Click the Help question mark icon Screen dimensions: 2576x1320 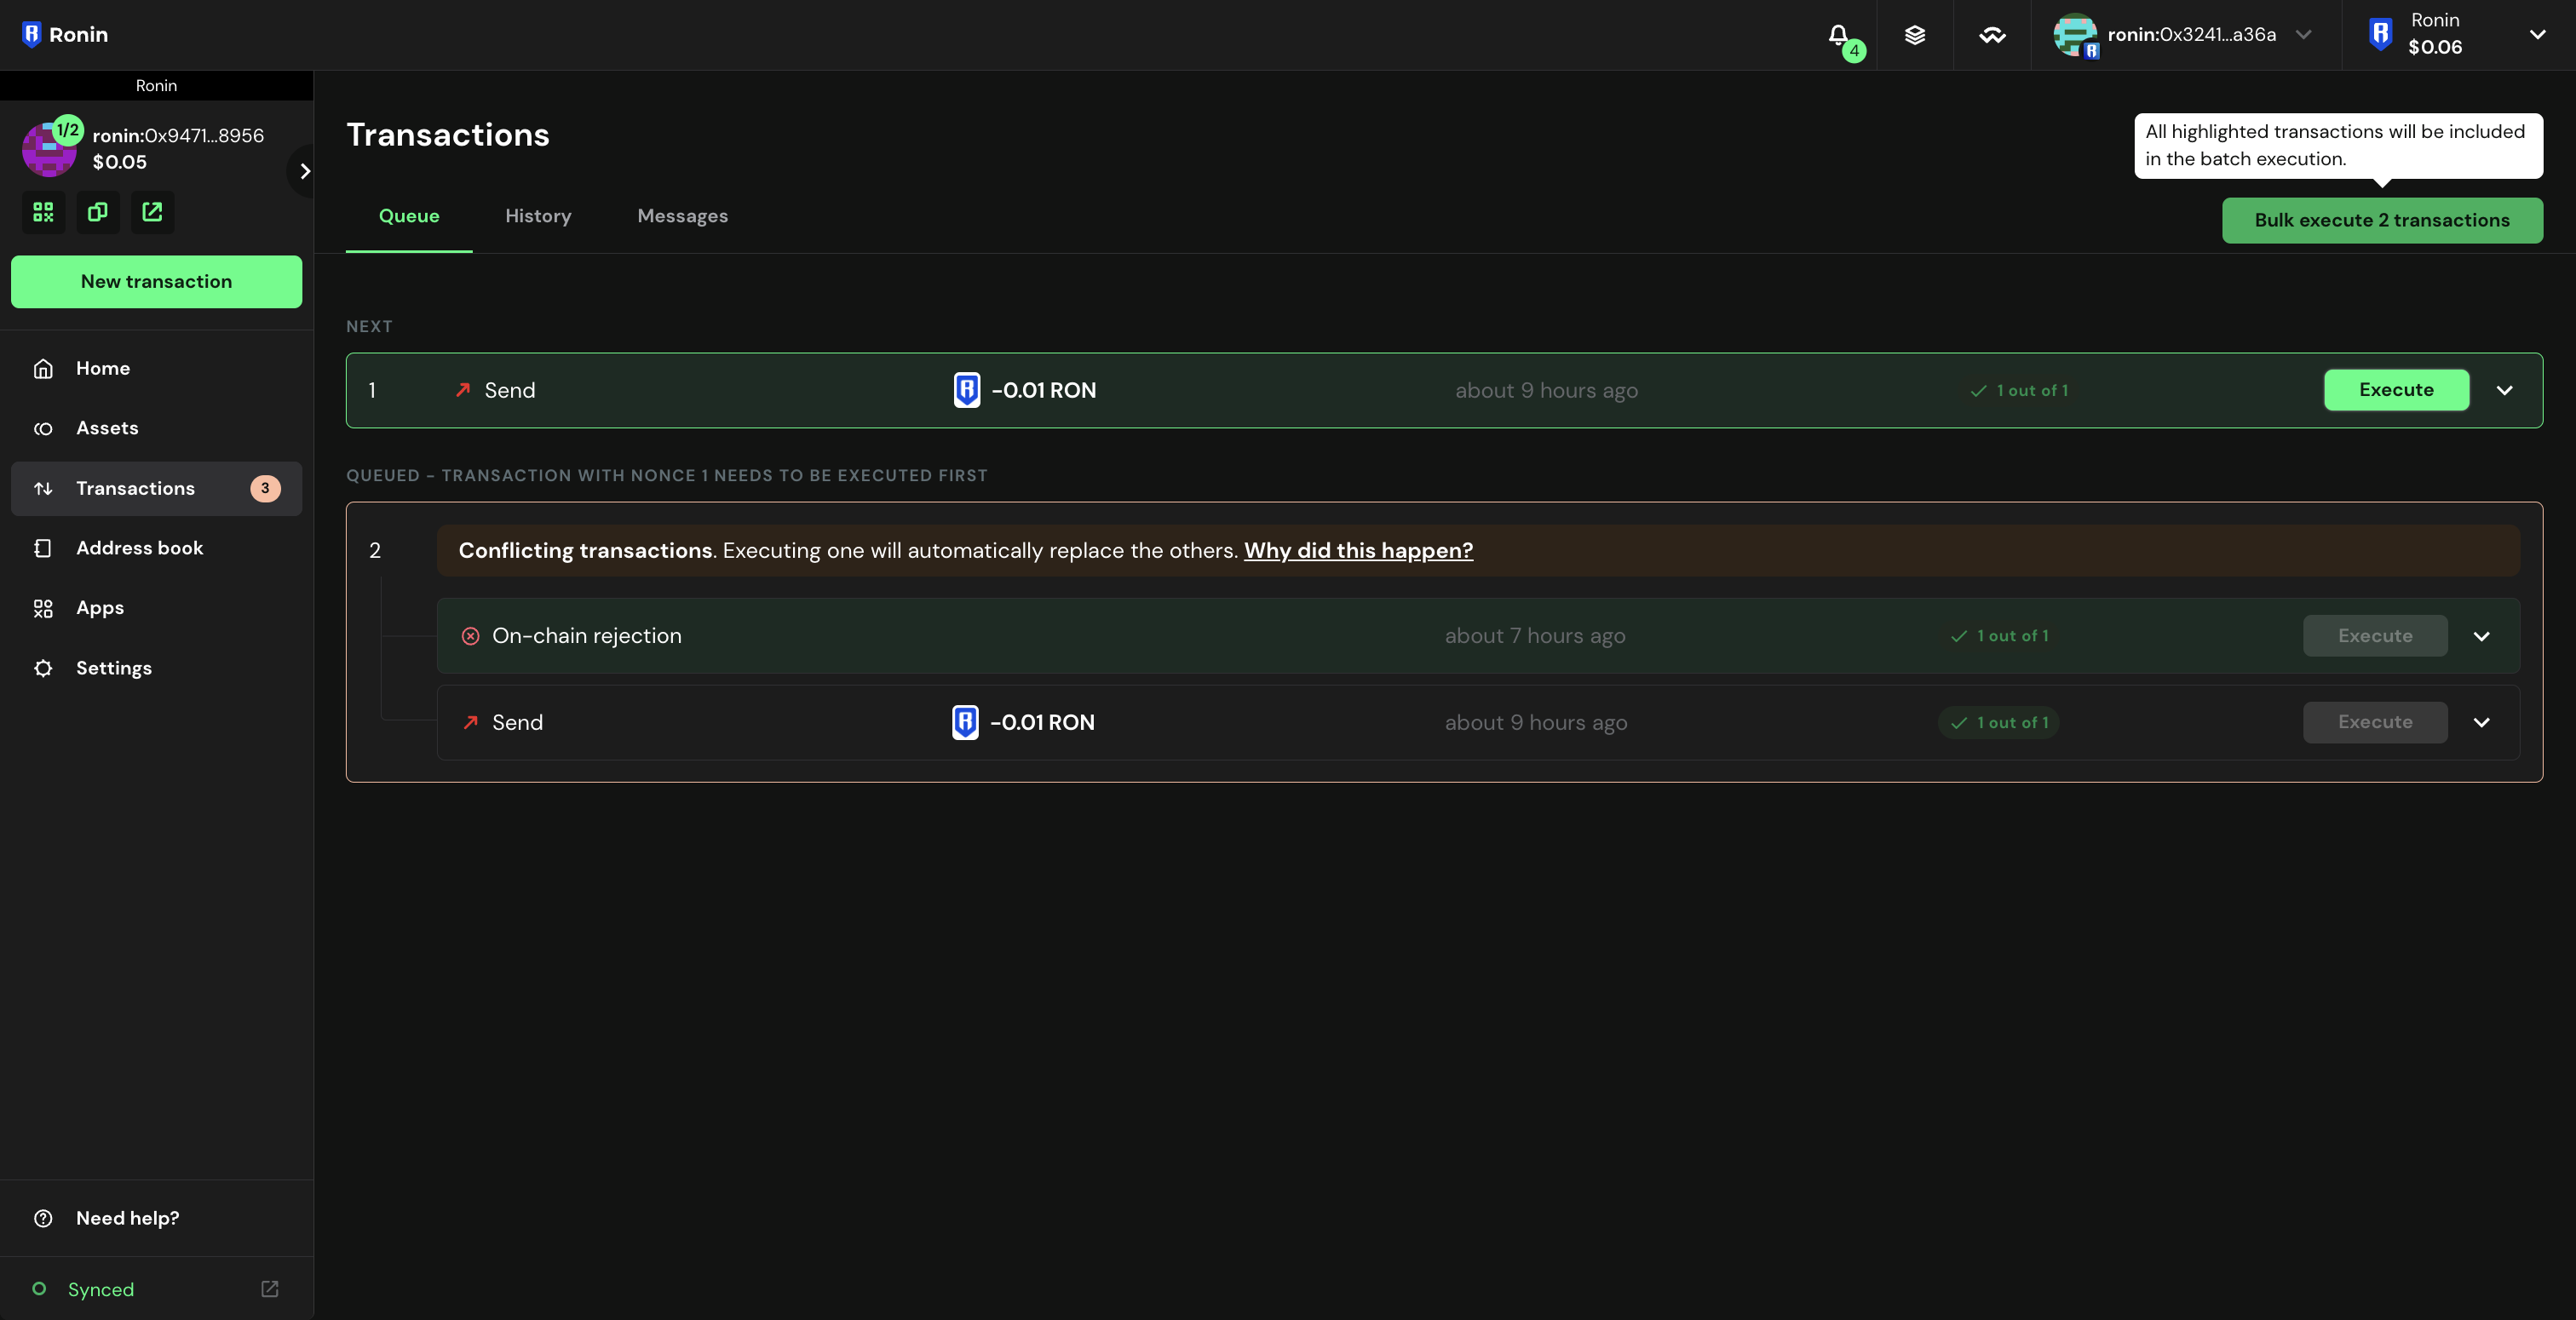coord(43,1218)
